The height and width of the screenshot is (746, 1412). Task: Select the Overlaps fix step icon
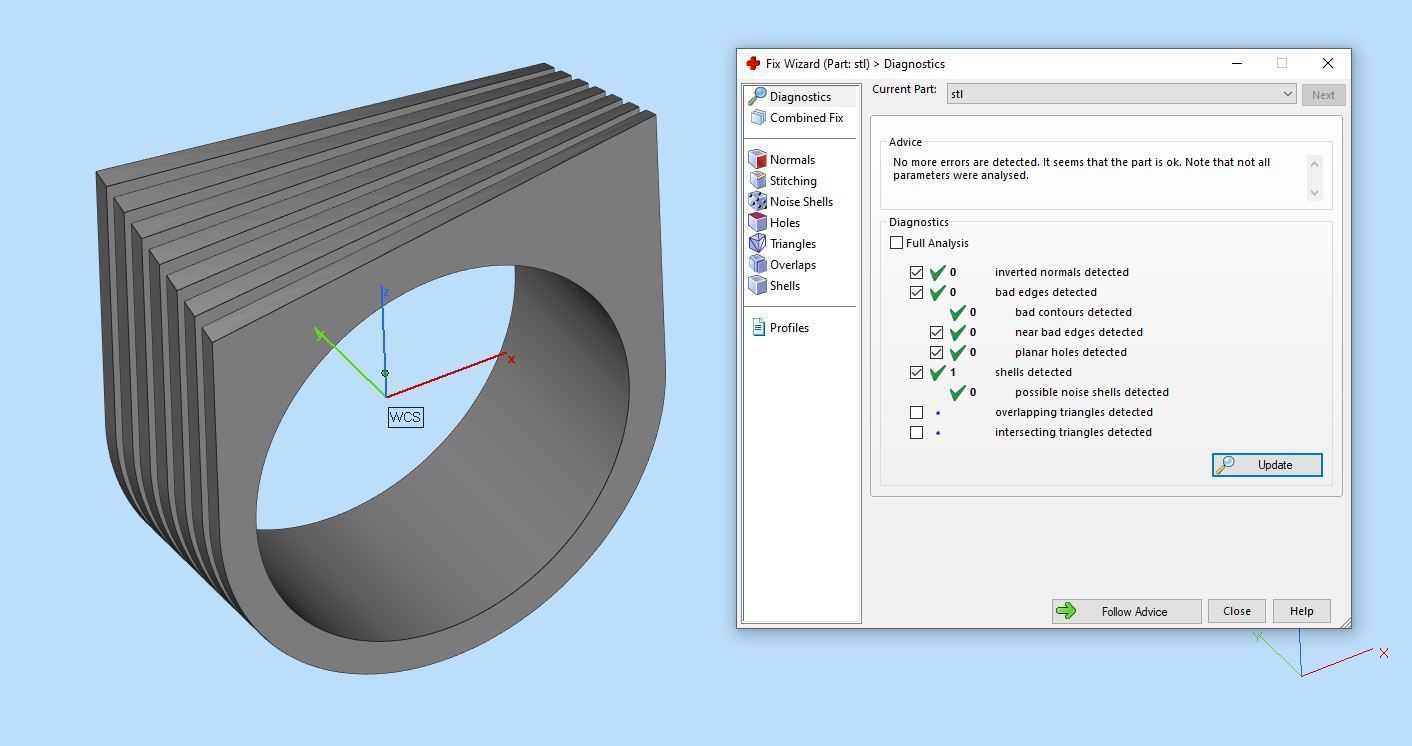[x=758, y=264]
